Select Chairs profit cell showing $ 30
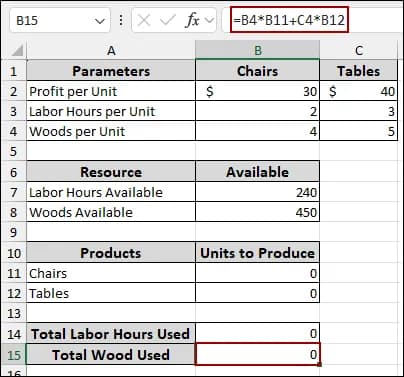404x377 pixels. point(257,91)
